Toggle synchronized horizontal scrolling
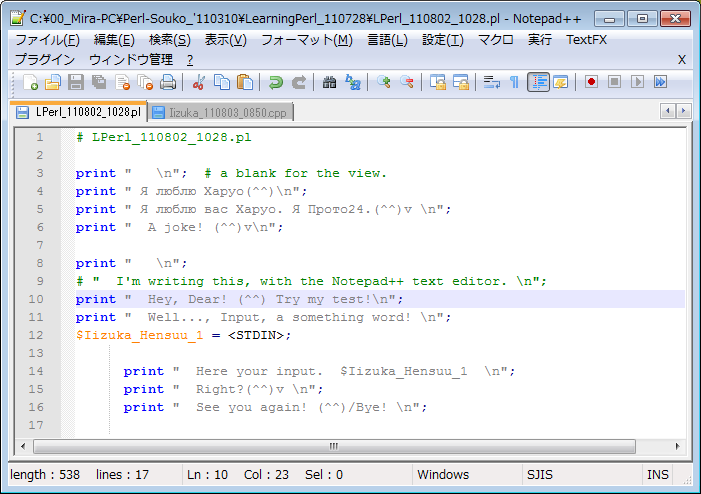The height and width of the screenshot is (494, 701). pos(460,82)
